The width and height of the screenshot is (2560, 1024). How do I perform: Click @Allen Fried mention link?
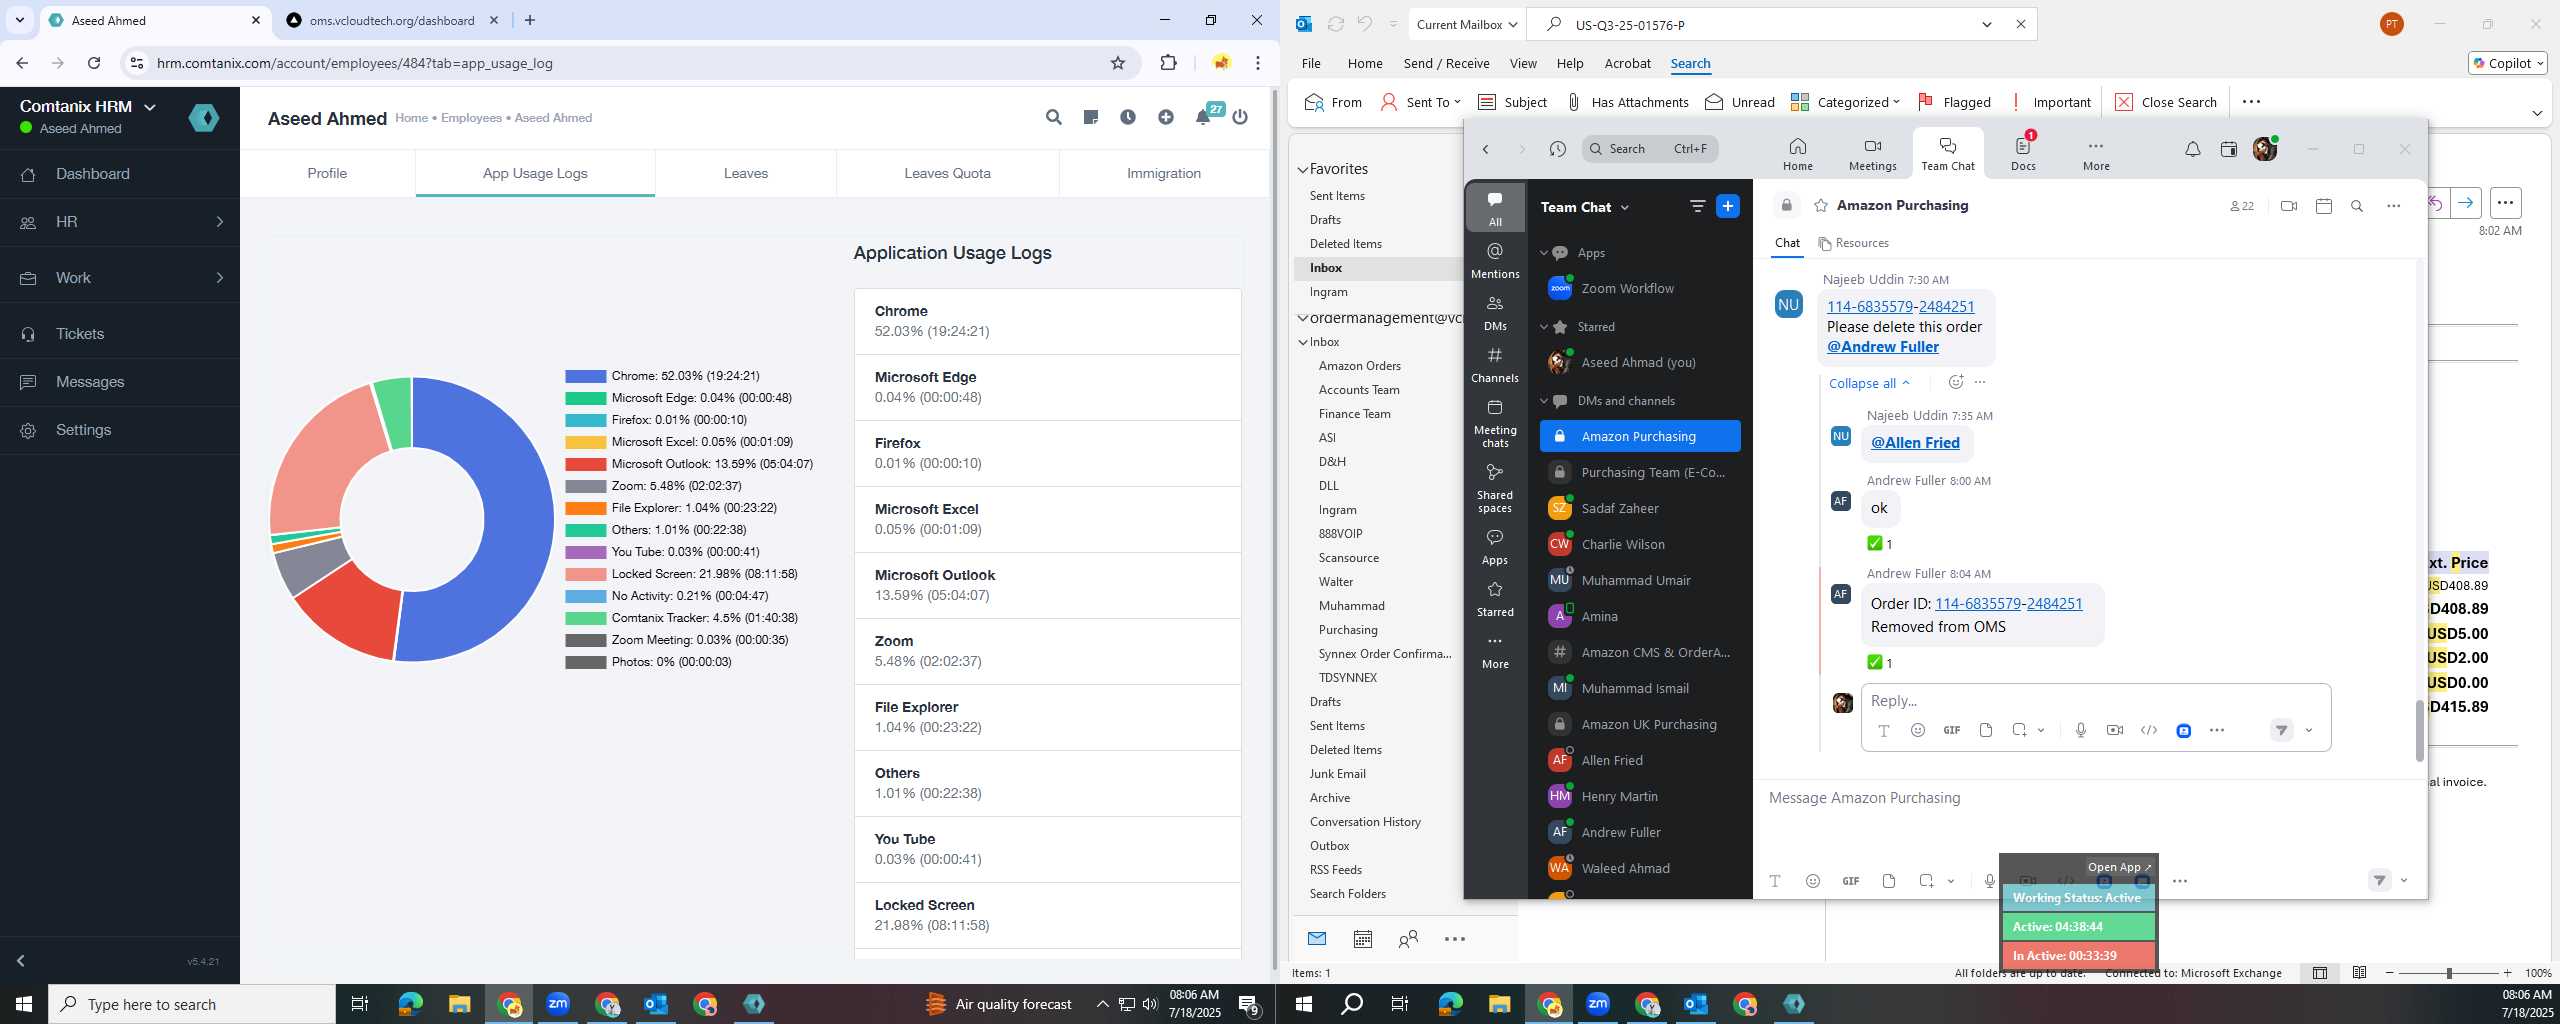pyautogui.click(x=1915, y=443)
